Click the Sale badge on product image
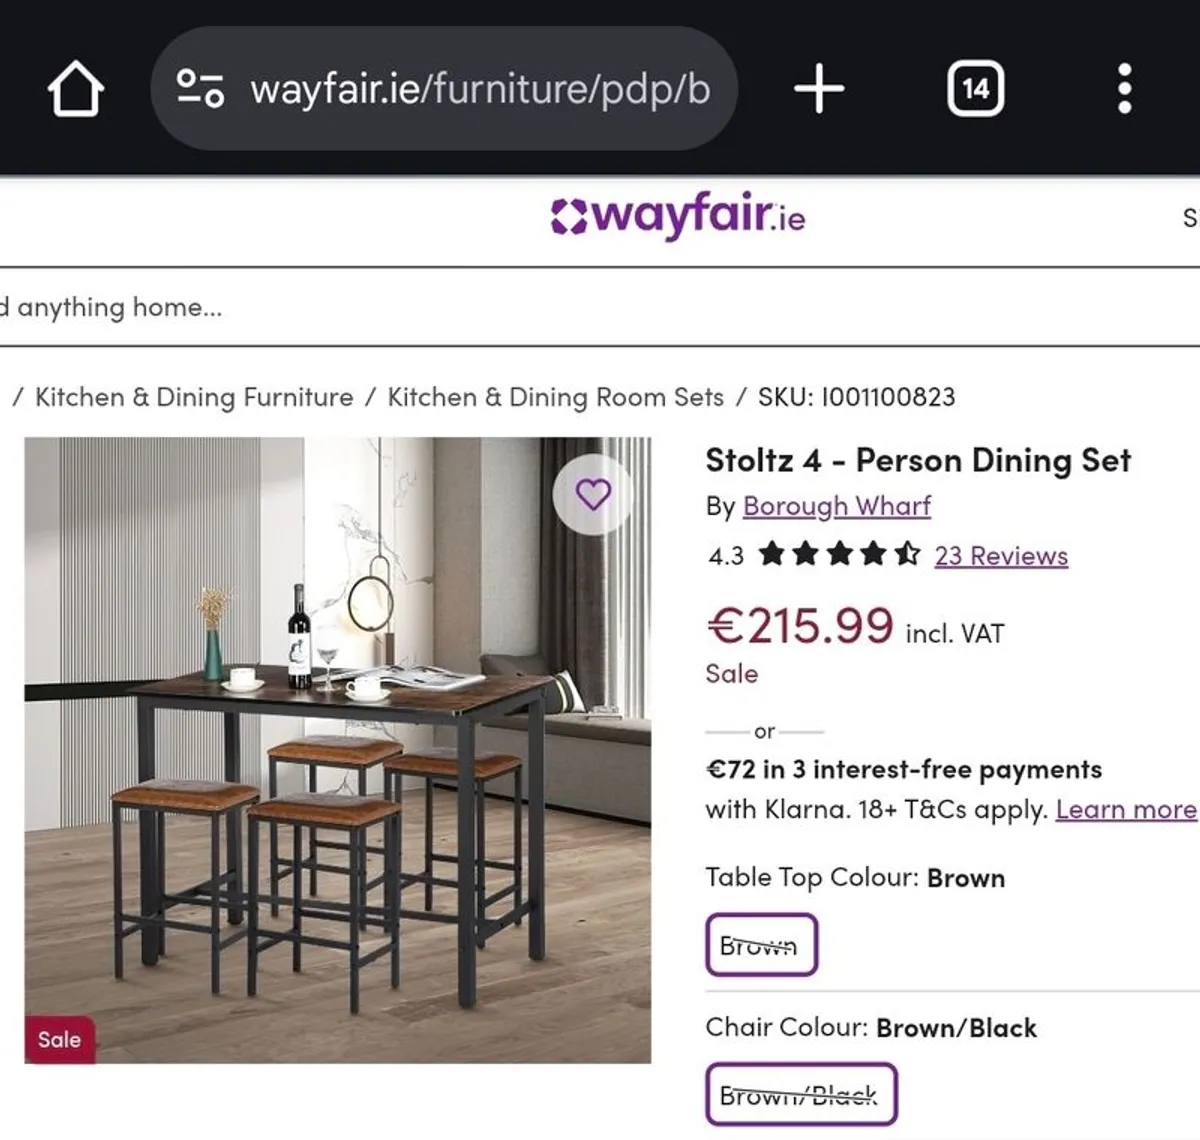Screen dimensions: 1200x1140 click(59, 1039)
